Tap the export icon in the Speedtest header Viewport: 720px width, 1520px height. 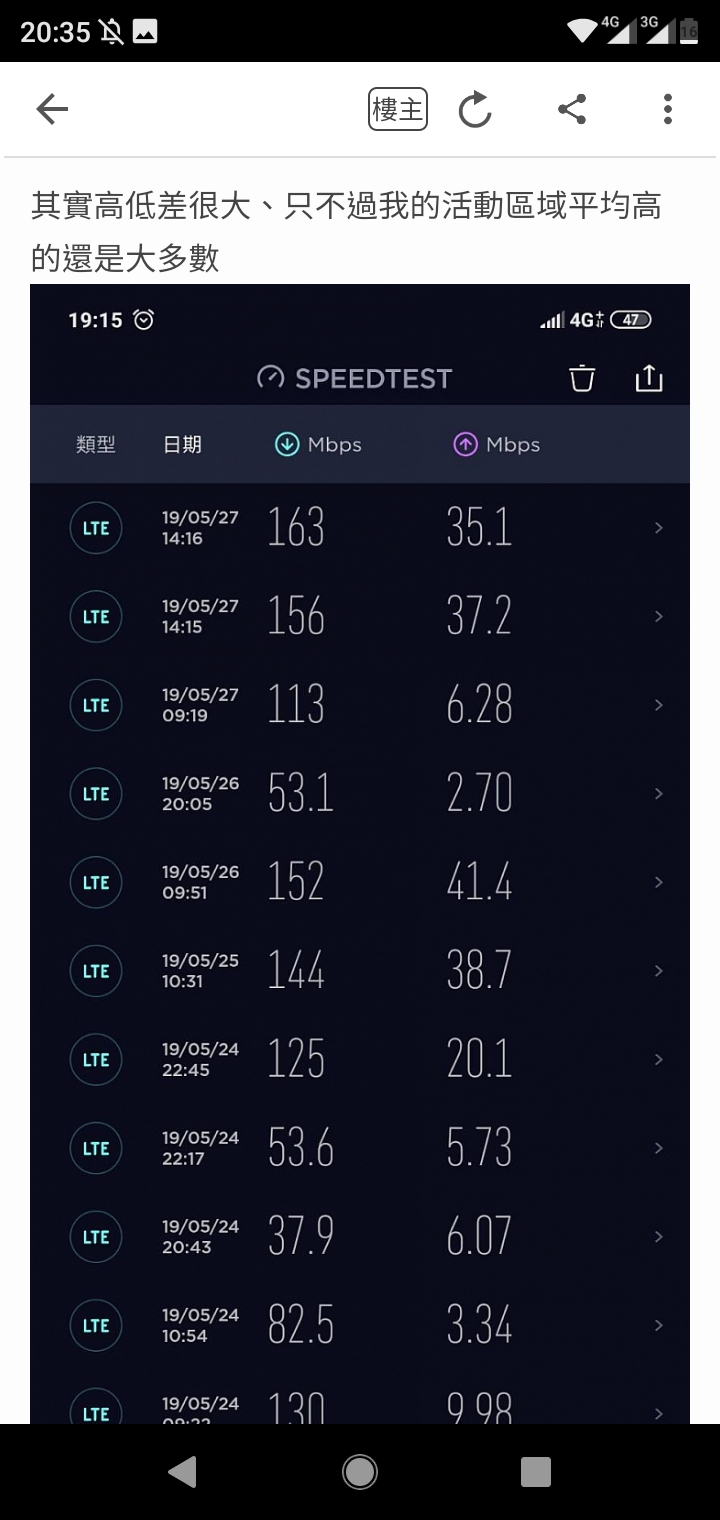(649, 378)
